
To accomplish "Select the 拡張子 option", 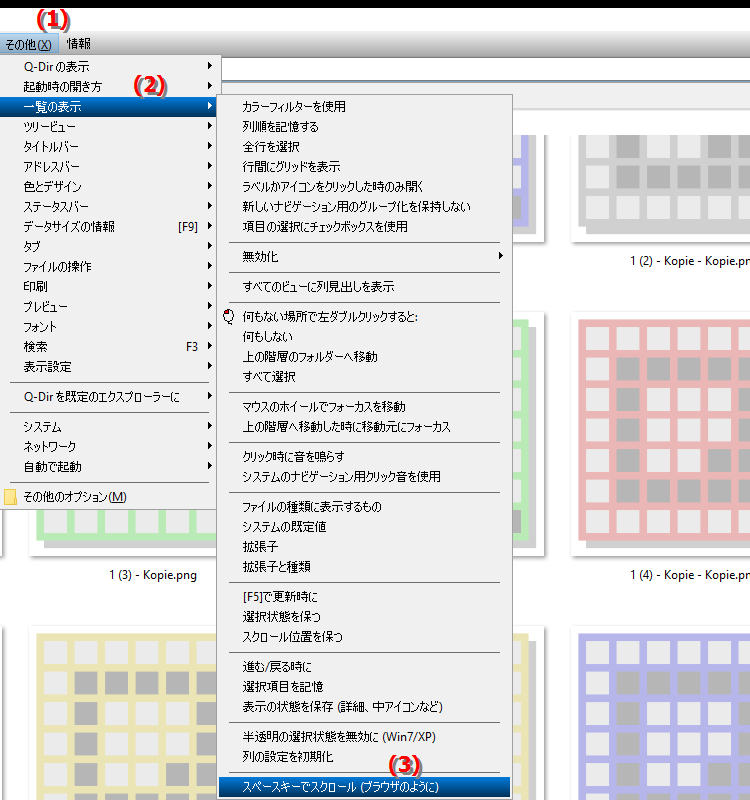I will [364, 546].
